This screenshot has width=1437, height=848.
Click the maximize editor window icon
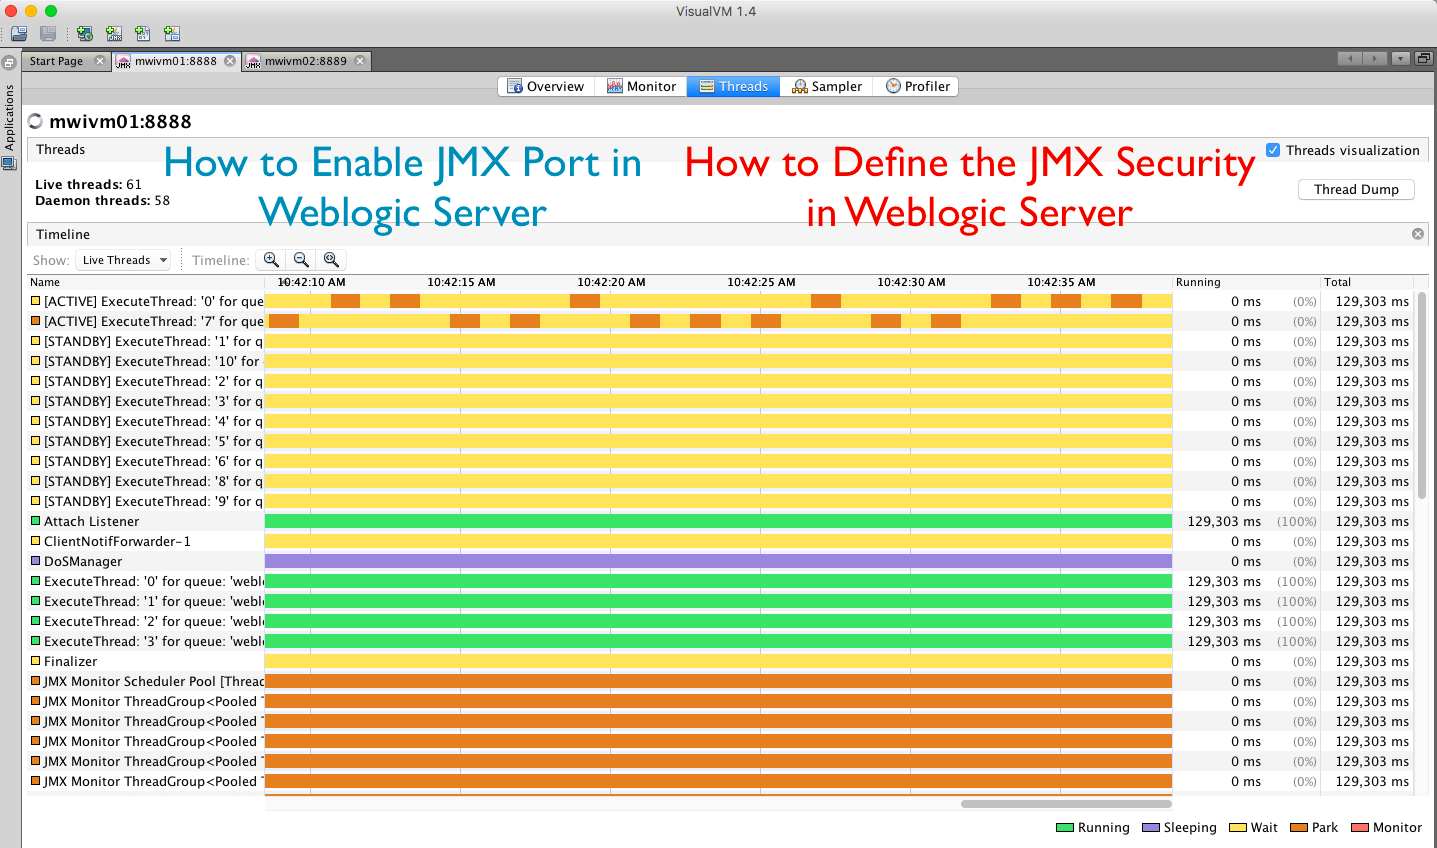click(x=1424, y=59)
